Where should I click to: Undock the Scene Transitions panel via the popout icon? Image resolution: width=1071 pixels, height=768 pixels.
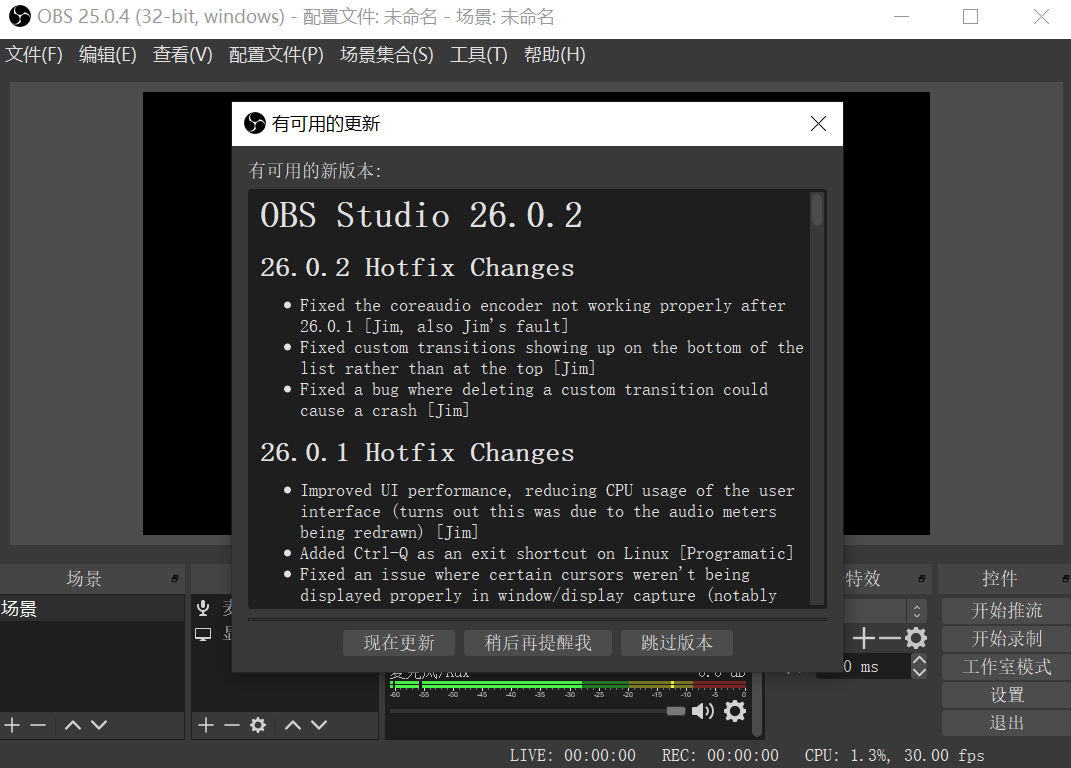point(921,579)
